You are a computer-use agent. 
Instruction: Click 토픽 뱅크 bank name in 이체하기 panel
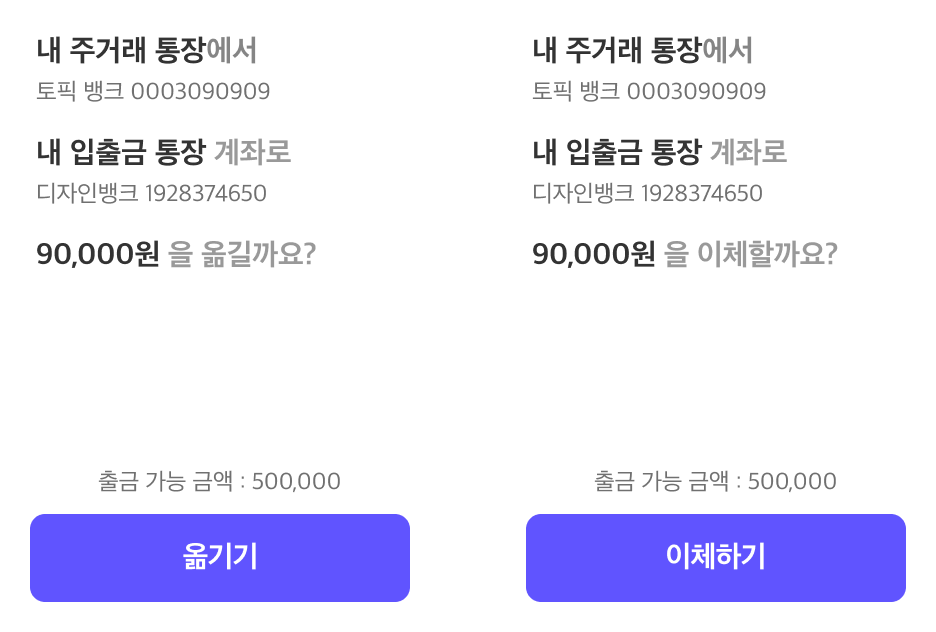(576, 91)
